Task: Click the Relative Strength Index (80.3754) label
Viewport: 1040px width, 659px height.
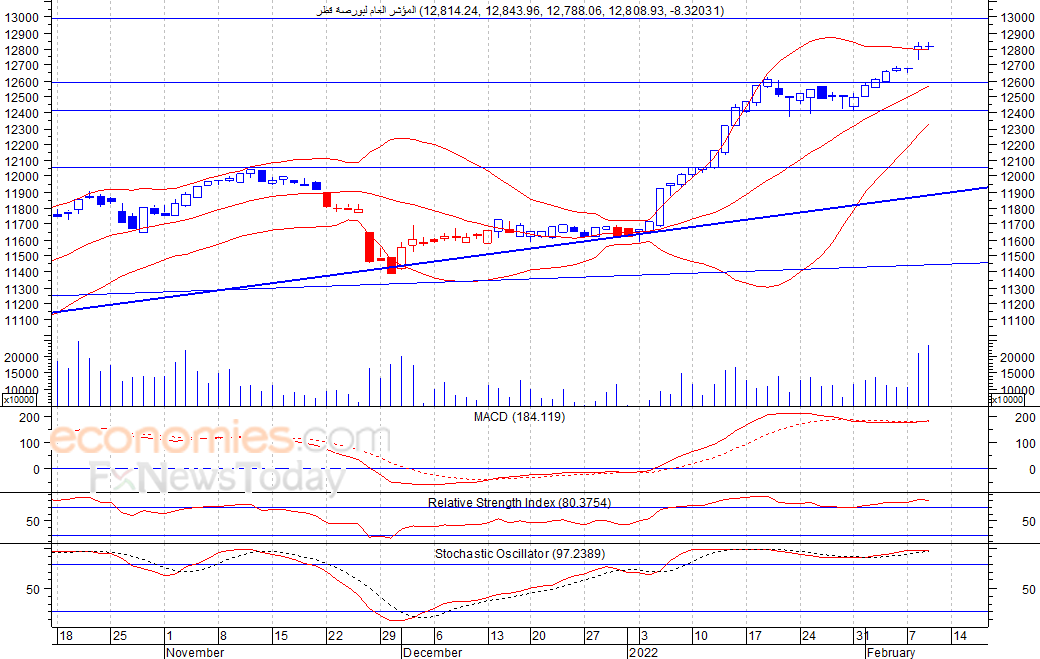Action: 519,503
